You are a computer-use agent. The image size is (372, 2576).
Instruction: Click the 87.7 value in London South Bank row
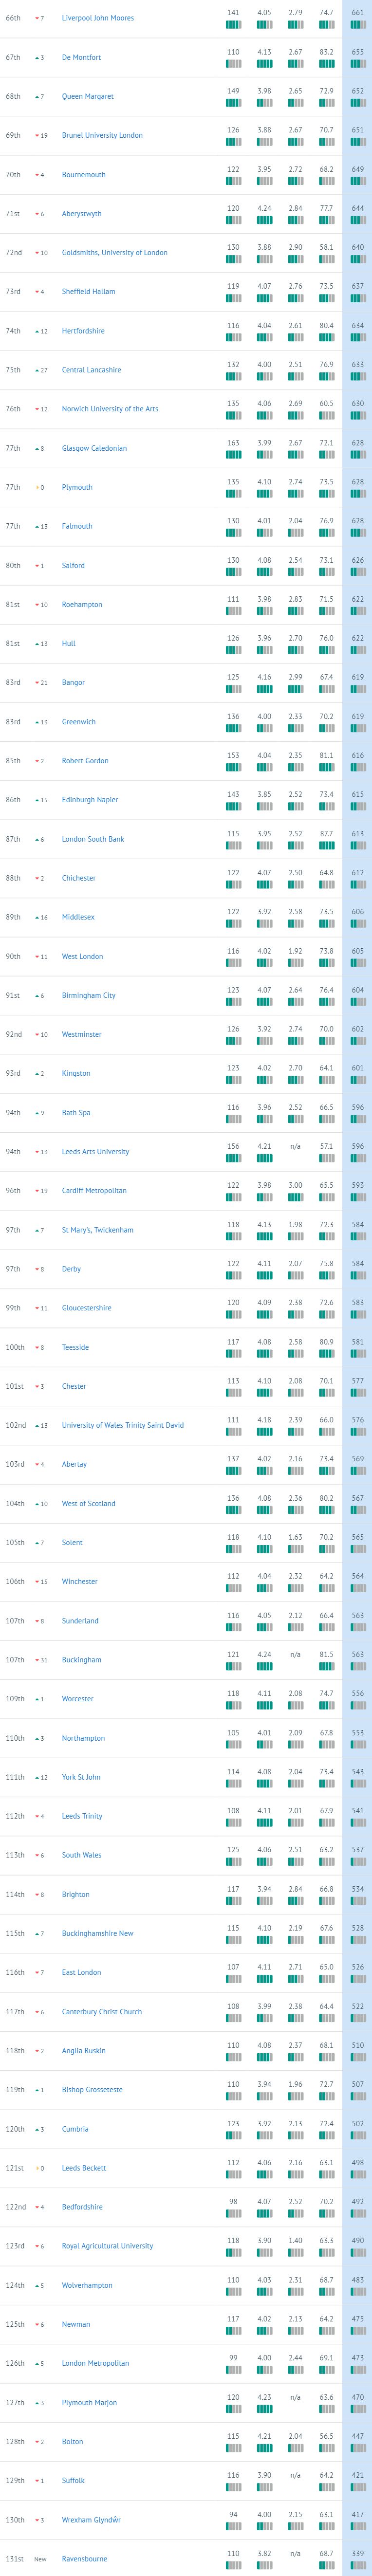click(x=326, y=834)
